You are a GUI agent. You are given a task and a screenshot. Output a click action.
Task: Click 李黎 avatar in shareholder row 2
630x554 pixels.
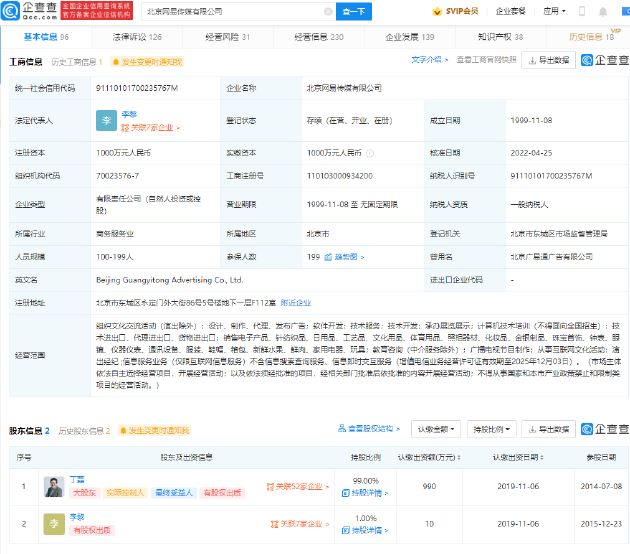point(54,524)
